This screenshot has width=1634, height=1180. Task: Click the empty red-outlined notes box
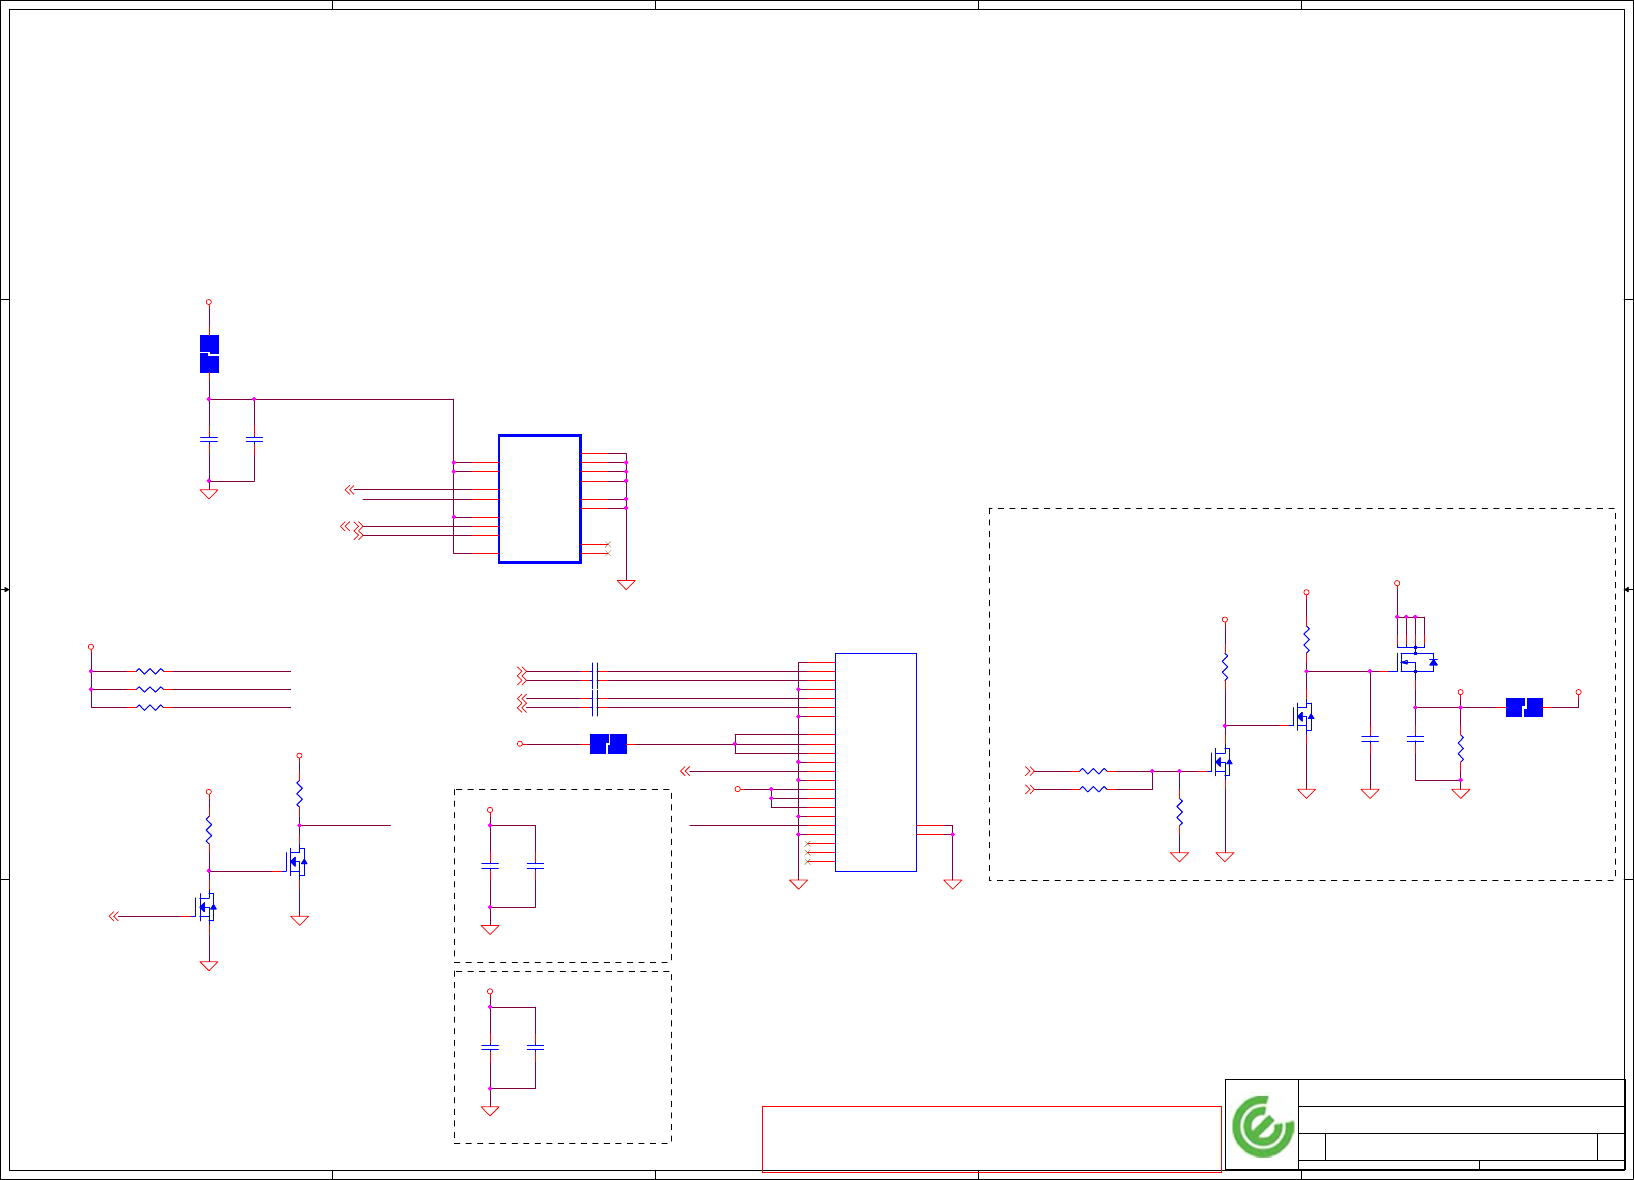click(992, 1139)
